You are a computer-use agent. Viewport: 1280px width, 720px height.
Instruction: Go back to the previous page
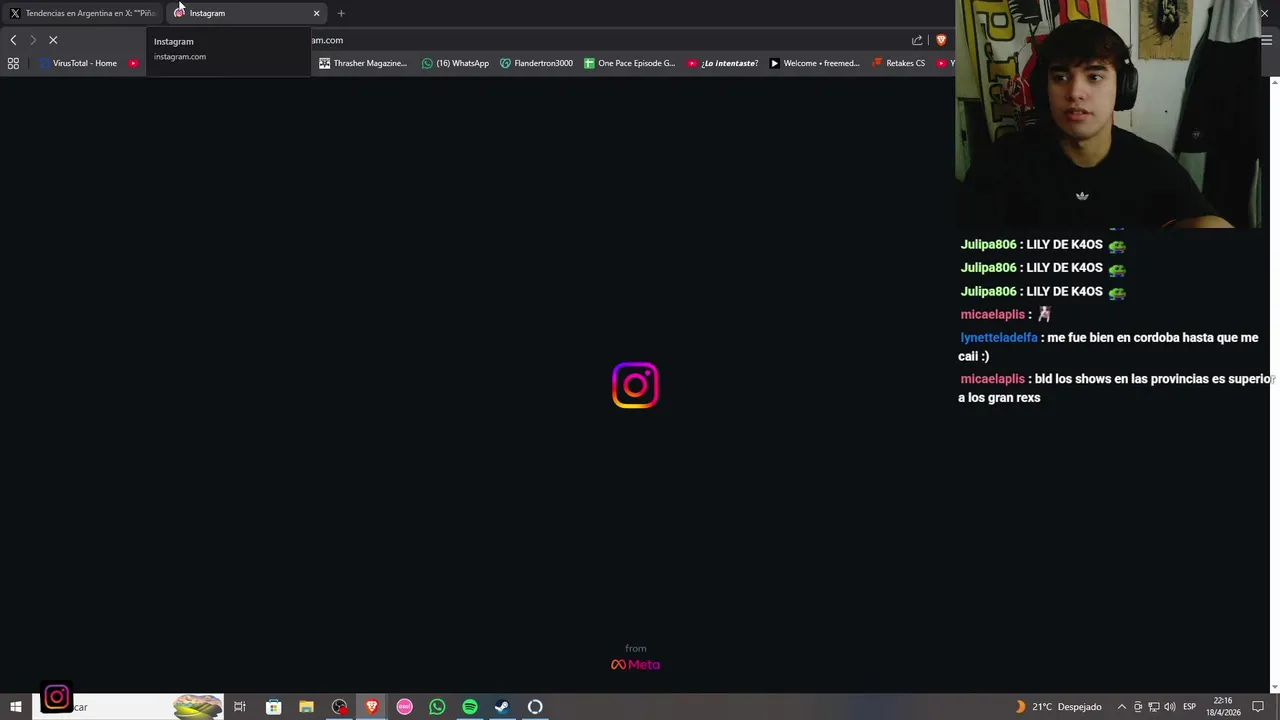pyautogui.click(x=13, y=40)
